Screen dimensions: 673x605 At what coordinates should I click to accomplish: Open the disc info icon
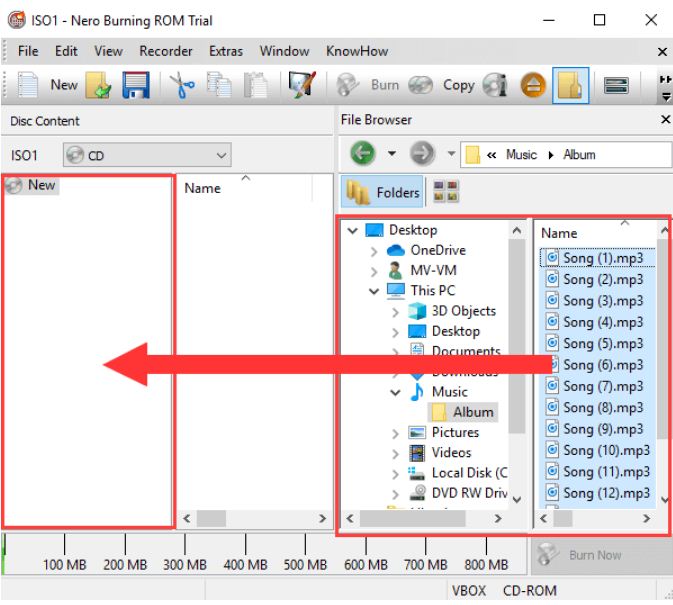point(495,85)
